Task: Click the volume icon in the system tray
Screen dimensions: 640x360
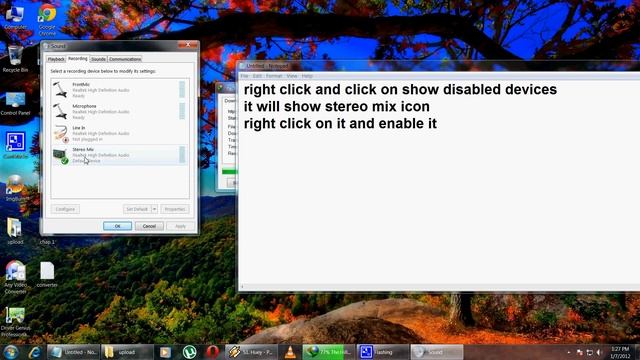Action: 600,352
